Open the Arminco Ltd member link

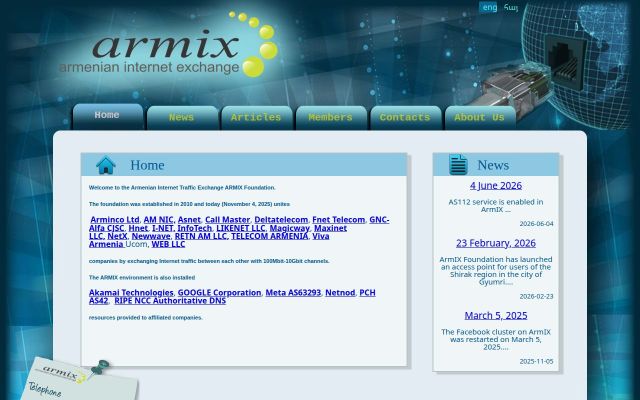coord(115,220)
